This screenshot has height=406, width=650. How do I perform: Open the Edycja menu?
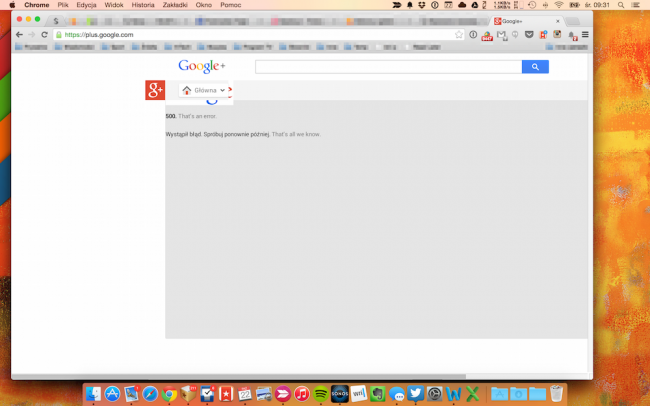(x=86, y=5)
